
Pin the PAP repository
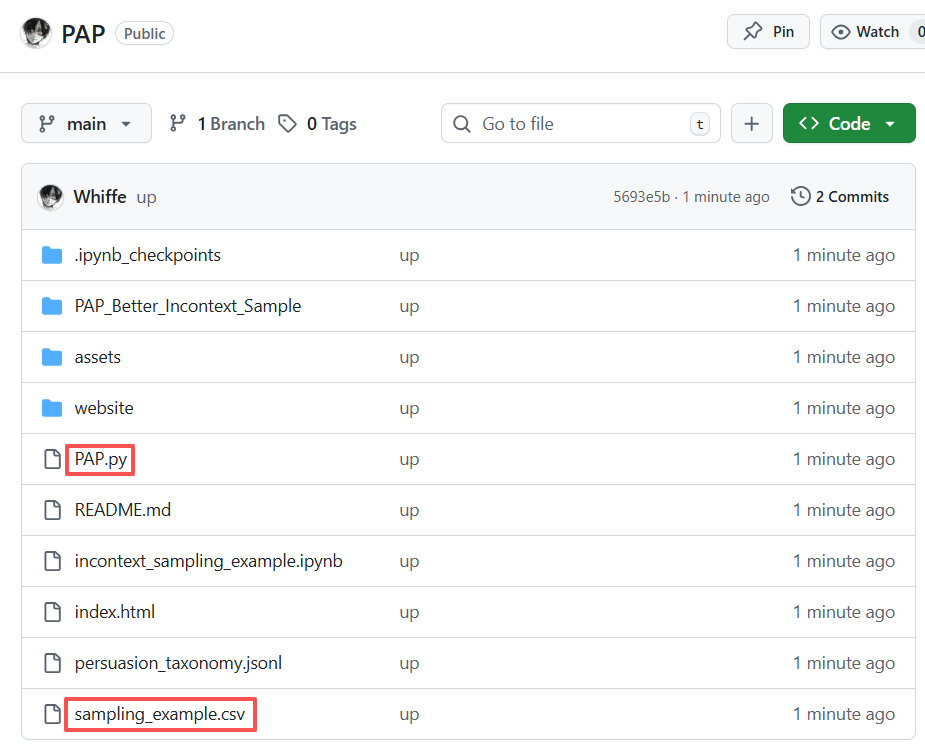768,32
